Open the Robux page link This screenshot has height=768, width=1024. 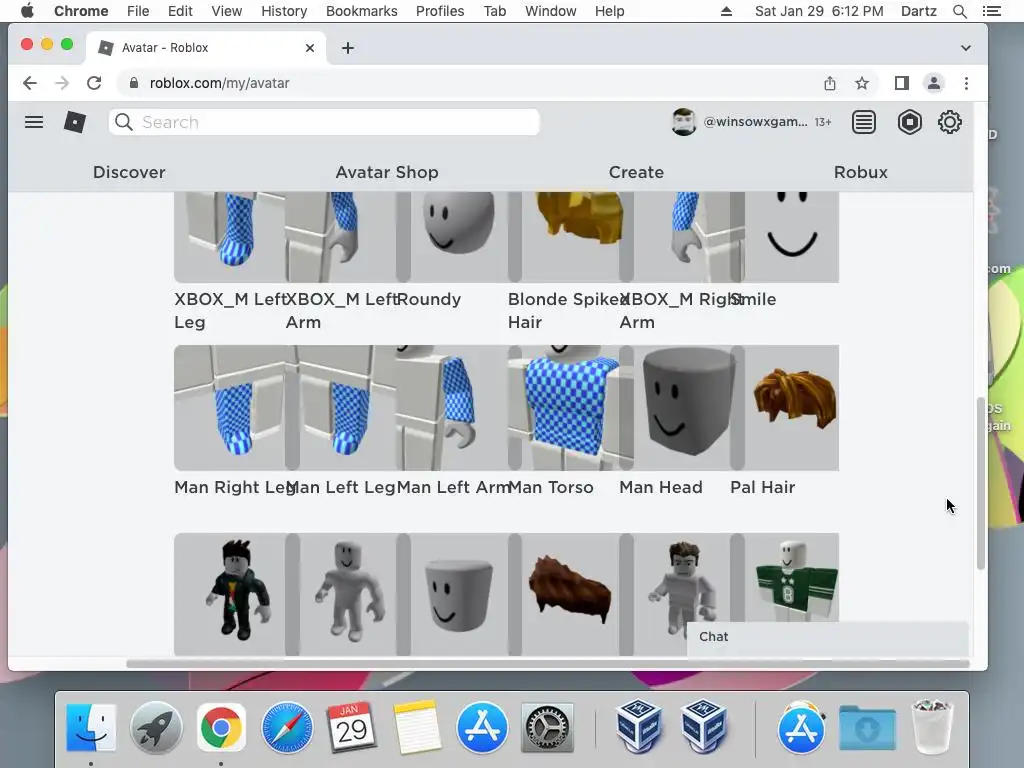point(861,172)
